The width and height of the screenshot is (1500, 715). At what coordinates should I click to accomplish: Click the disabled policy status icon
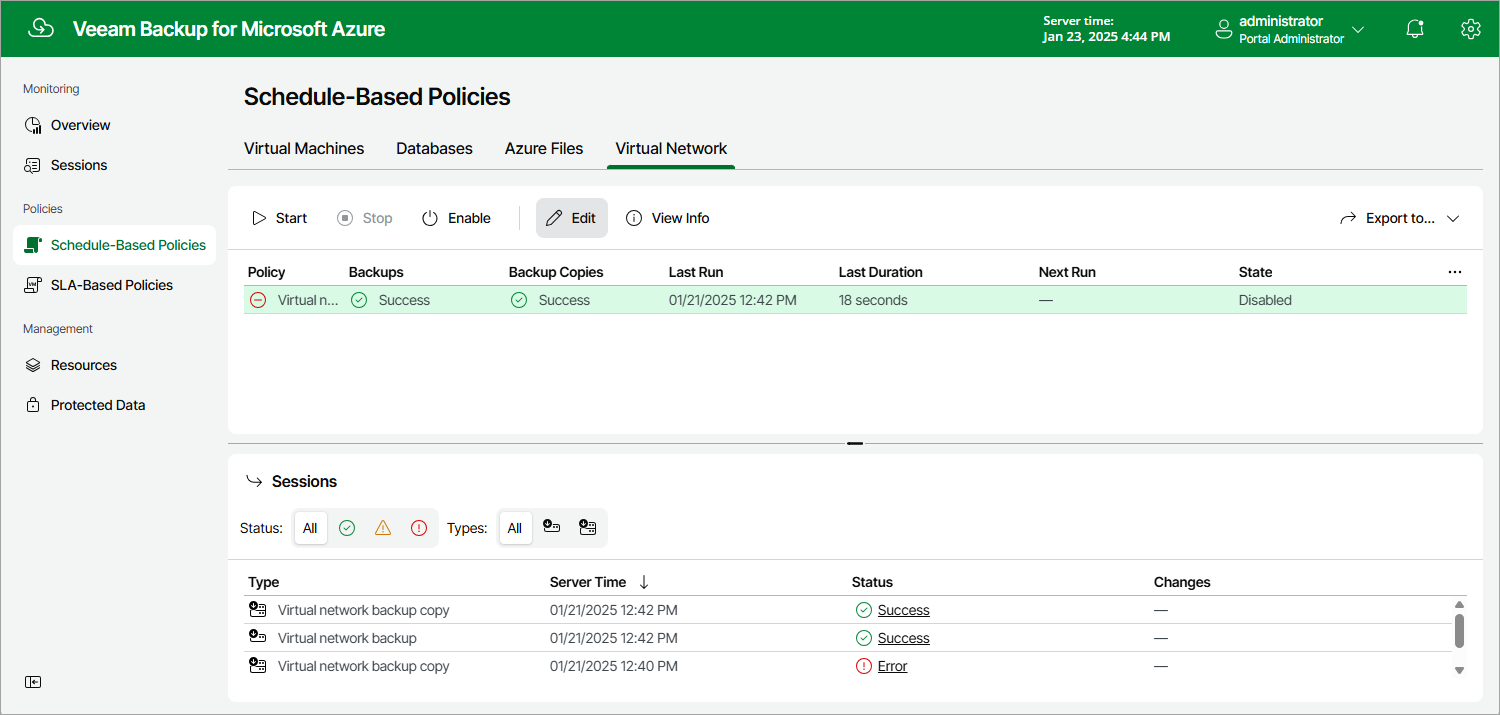pos(258,300)
